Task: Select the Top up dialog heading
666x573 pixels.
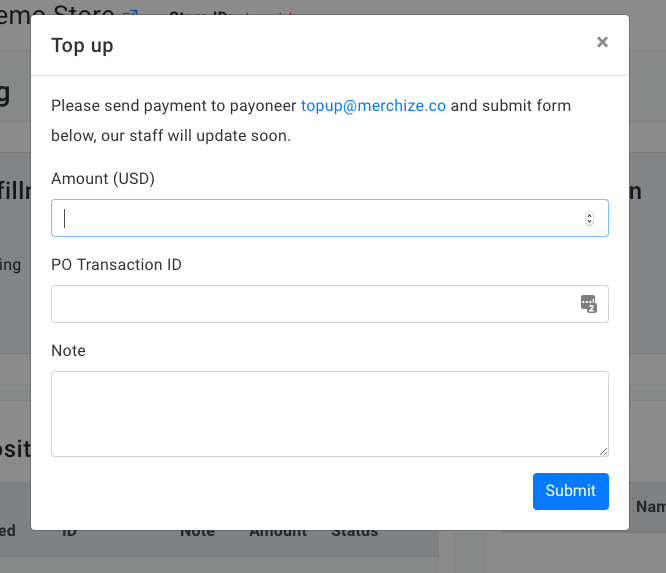Action: click(x=82, y=45)
